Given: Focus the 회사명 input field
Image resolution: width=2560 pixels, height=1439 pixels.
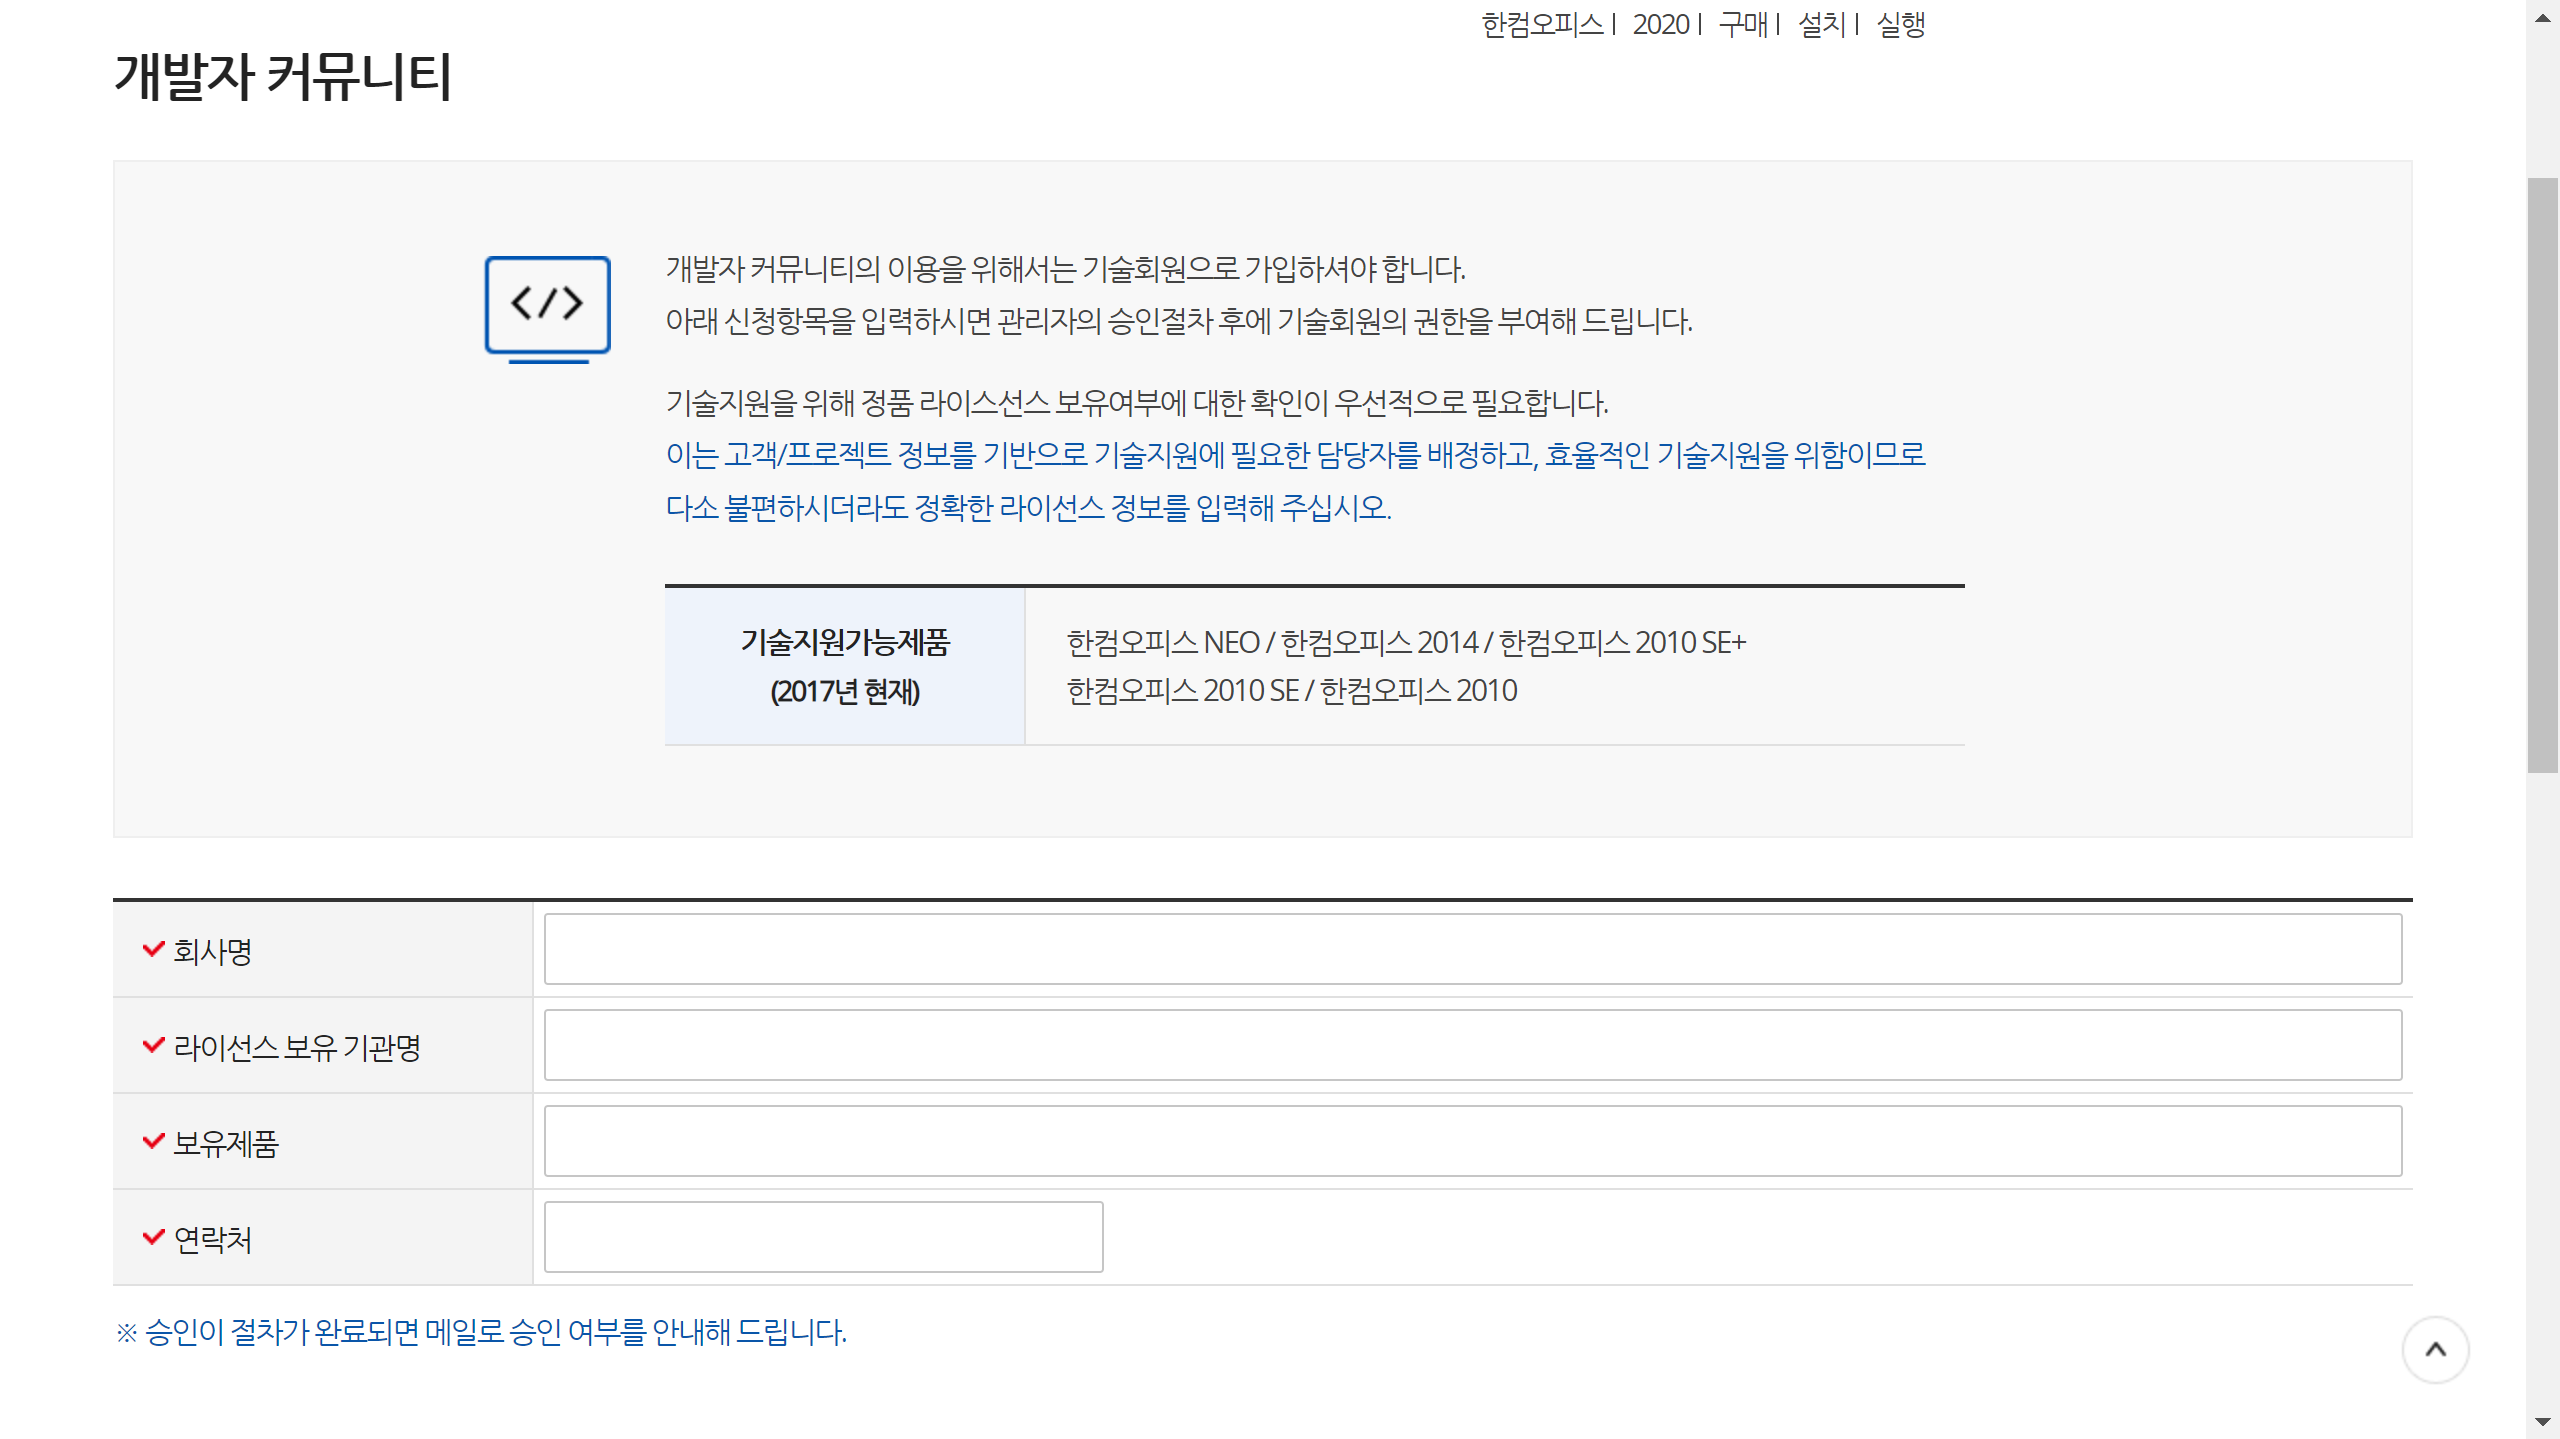Looking at the screenshot, I should pyautogui.click(x=1472, y=949).
